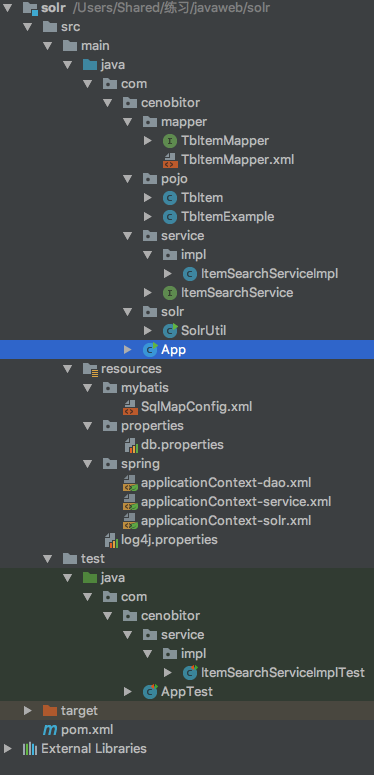The width and height of the screenshot is (374, 775).
Task: Select the service package under main
Action: click(x=182, y=235)
